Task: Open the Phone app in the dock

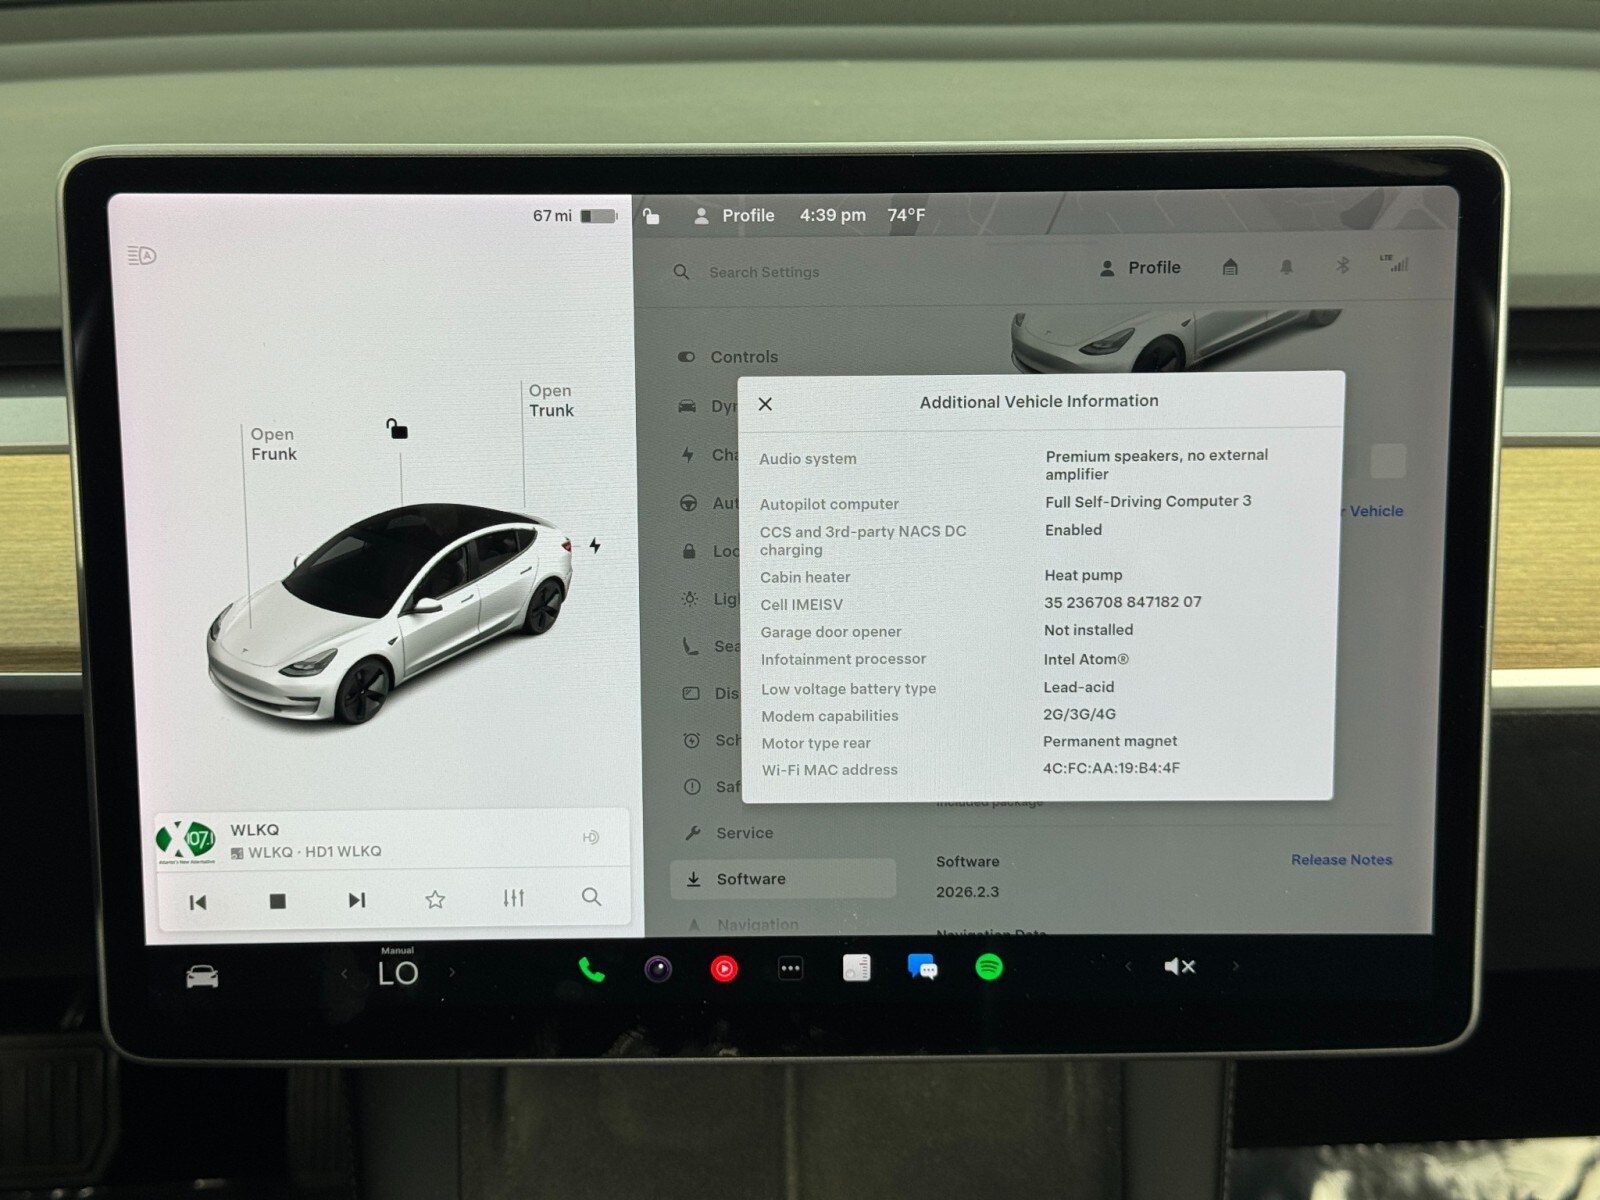Action: [x=591, y=969]
